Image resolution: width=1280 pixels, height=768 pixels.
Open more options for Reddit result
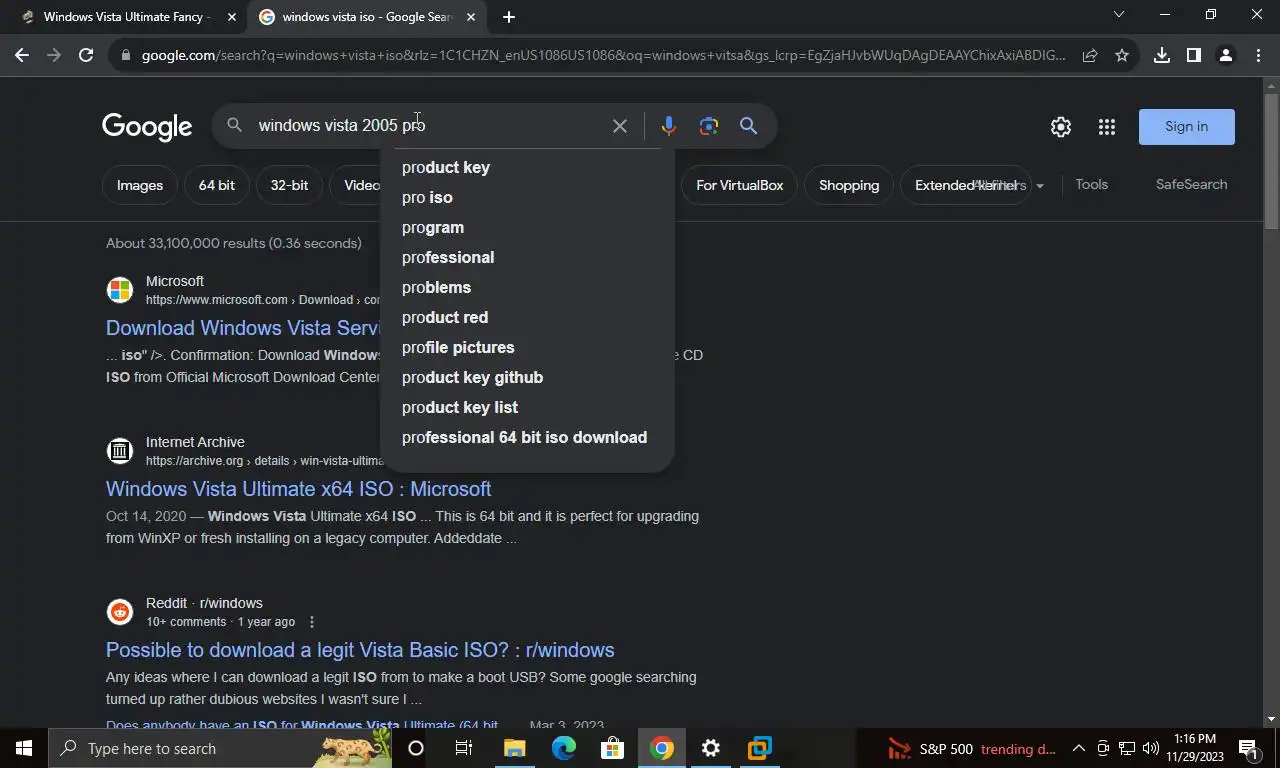click(312, 622)
